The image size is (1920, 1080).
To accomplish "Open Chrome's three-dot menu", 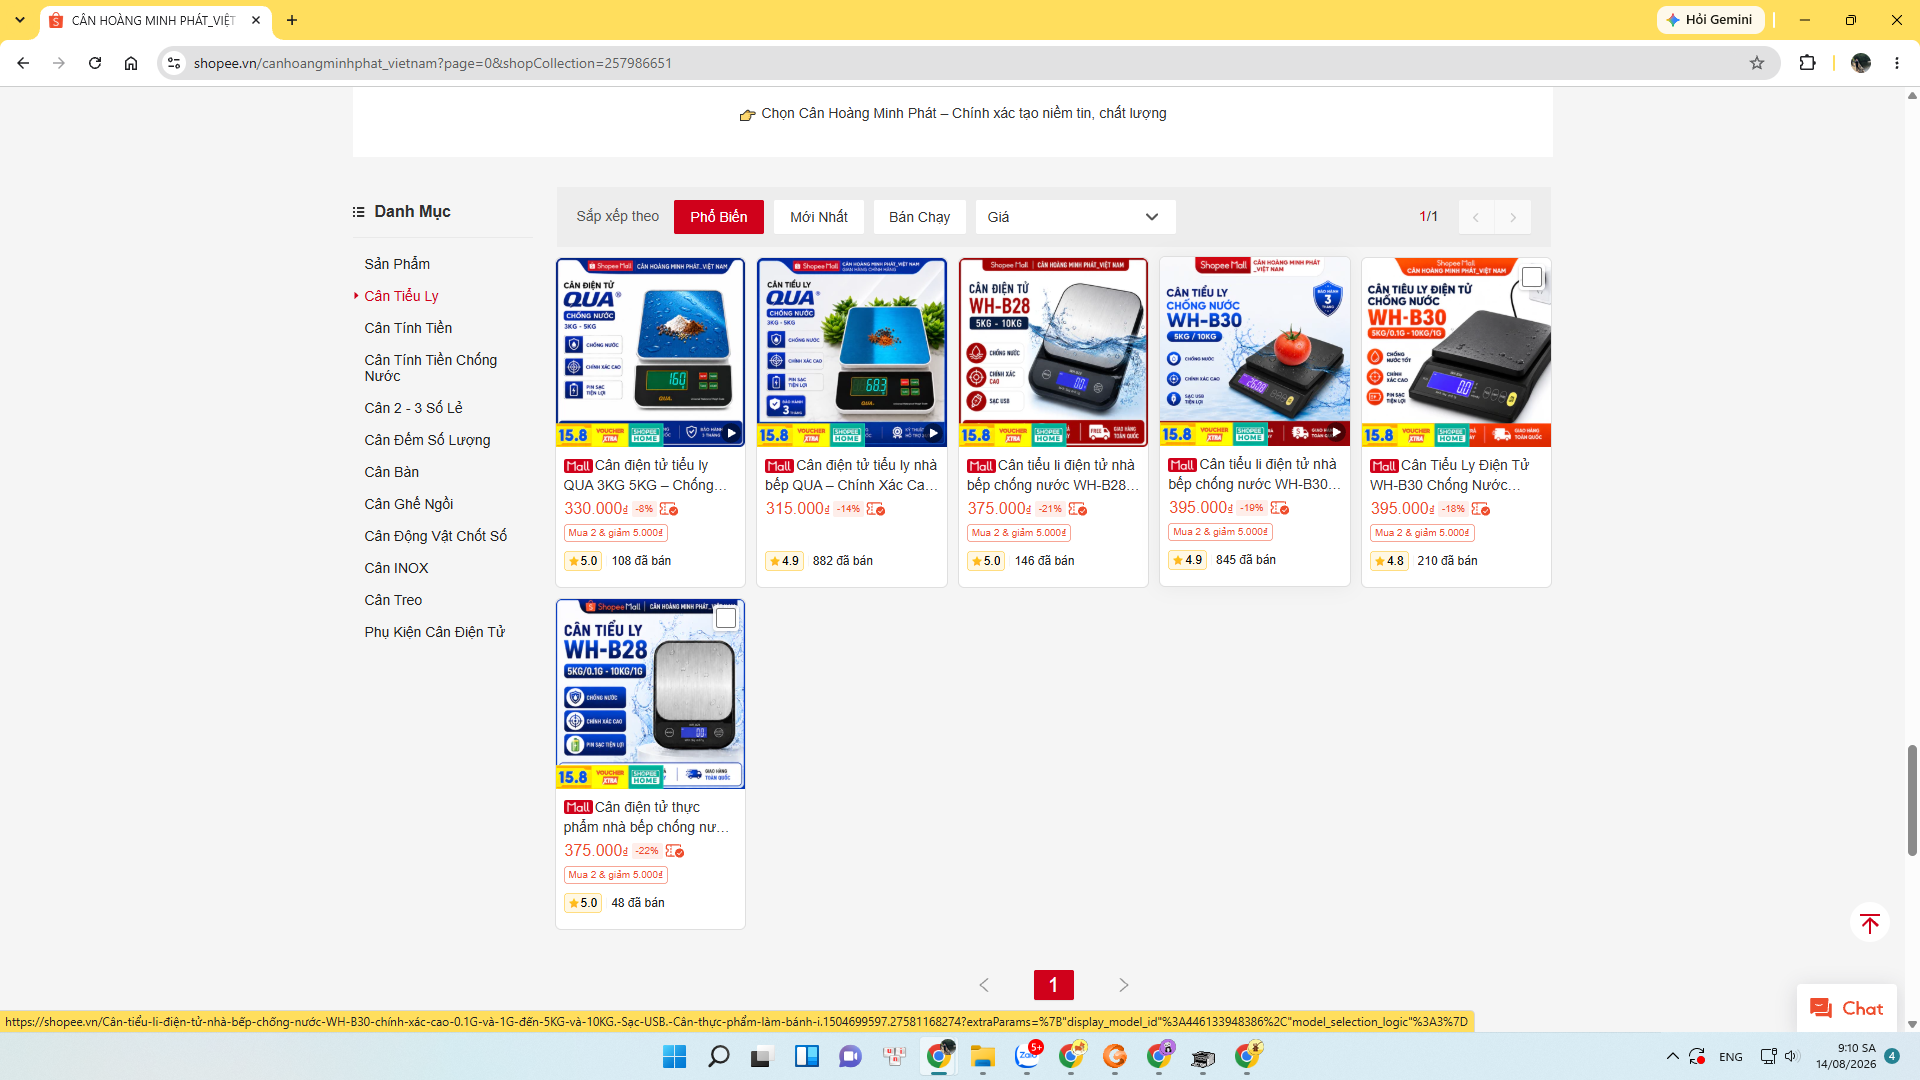I will point(1897,63).
